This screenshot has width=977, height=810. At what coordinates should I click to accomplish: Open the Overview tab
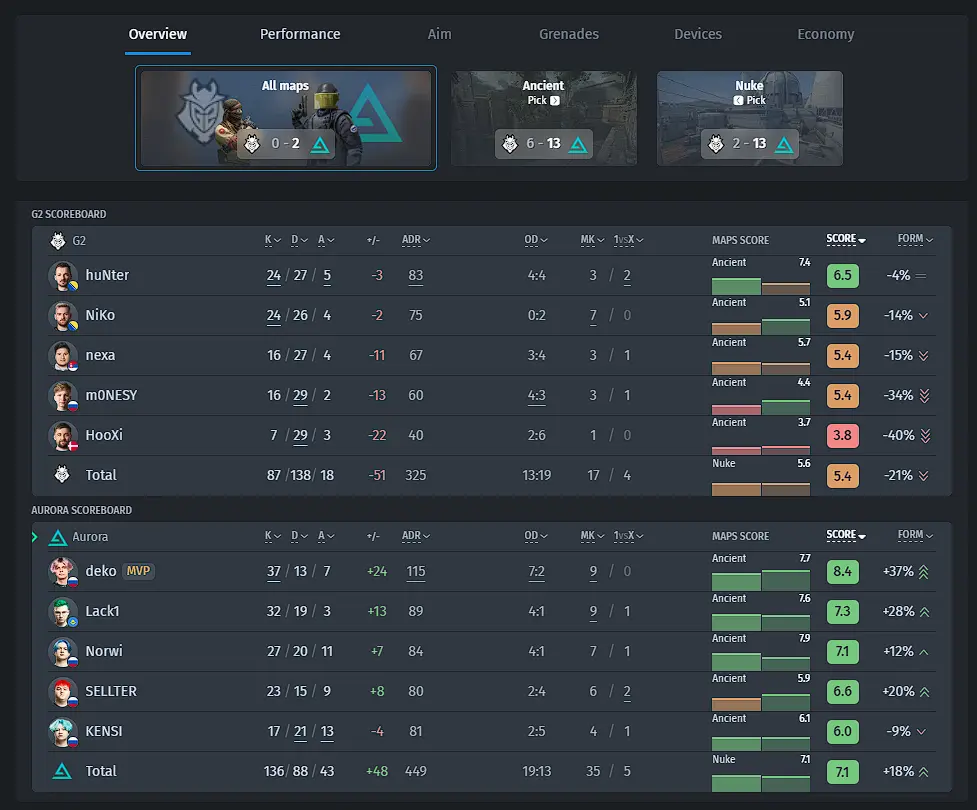(x=158, y=34)
